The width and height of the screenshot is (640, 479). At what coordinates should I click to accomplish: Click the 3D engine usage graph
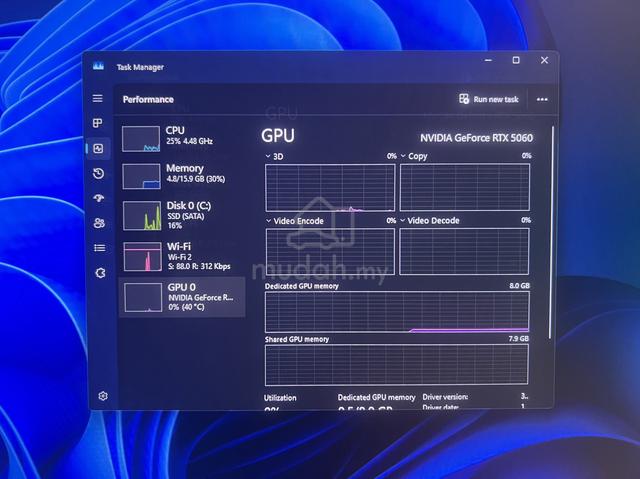pyautogui.click(x=330, y=188)
